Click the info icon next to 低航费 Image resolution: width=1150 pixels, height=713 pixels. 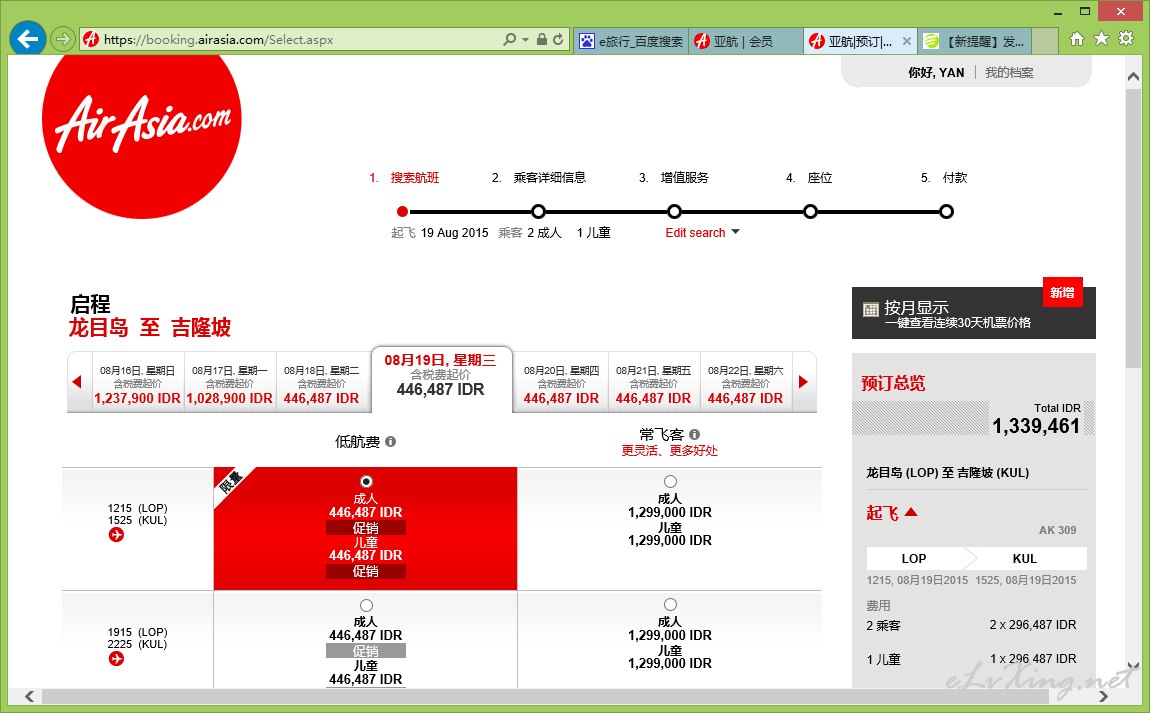[x=390, y=442]
